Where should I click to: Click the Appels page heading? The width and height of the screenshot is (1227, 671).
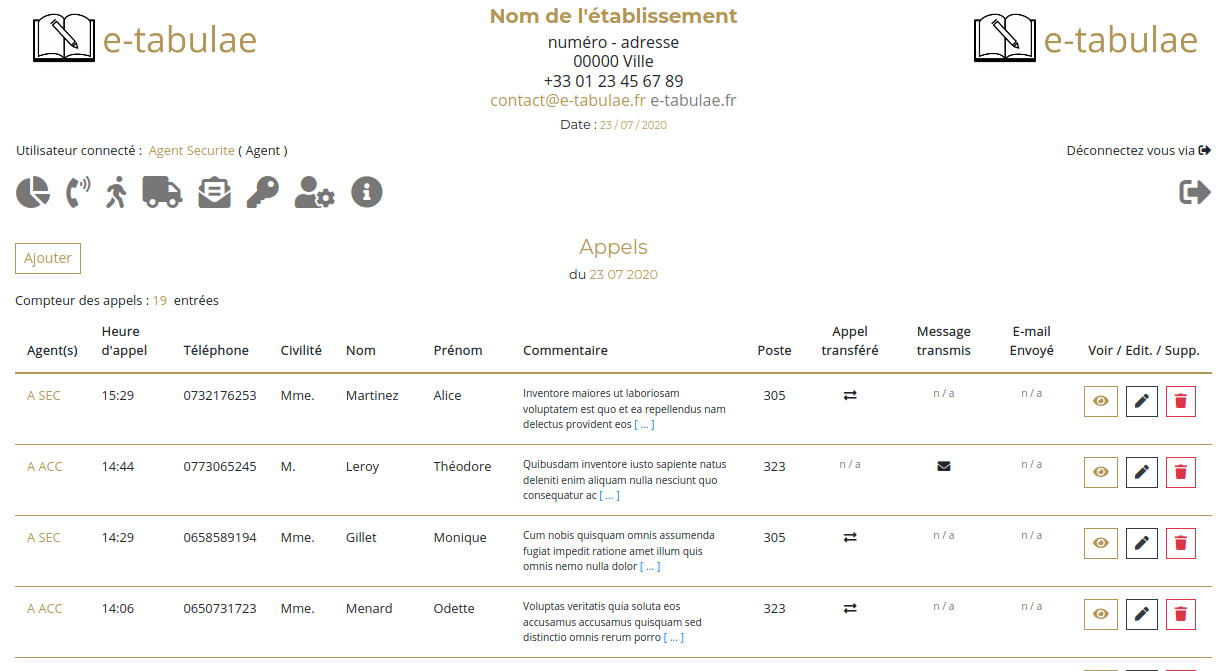pyautogui.click(x=613, y=247)
